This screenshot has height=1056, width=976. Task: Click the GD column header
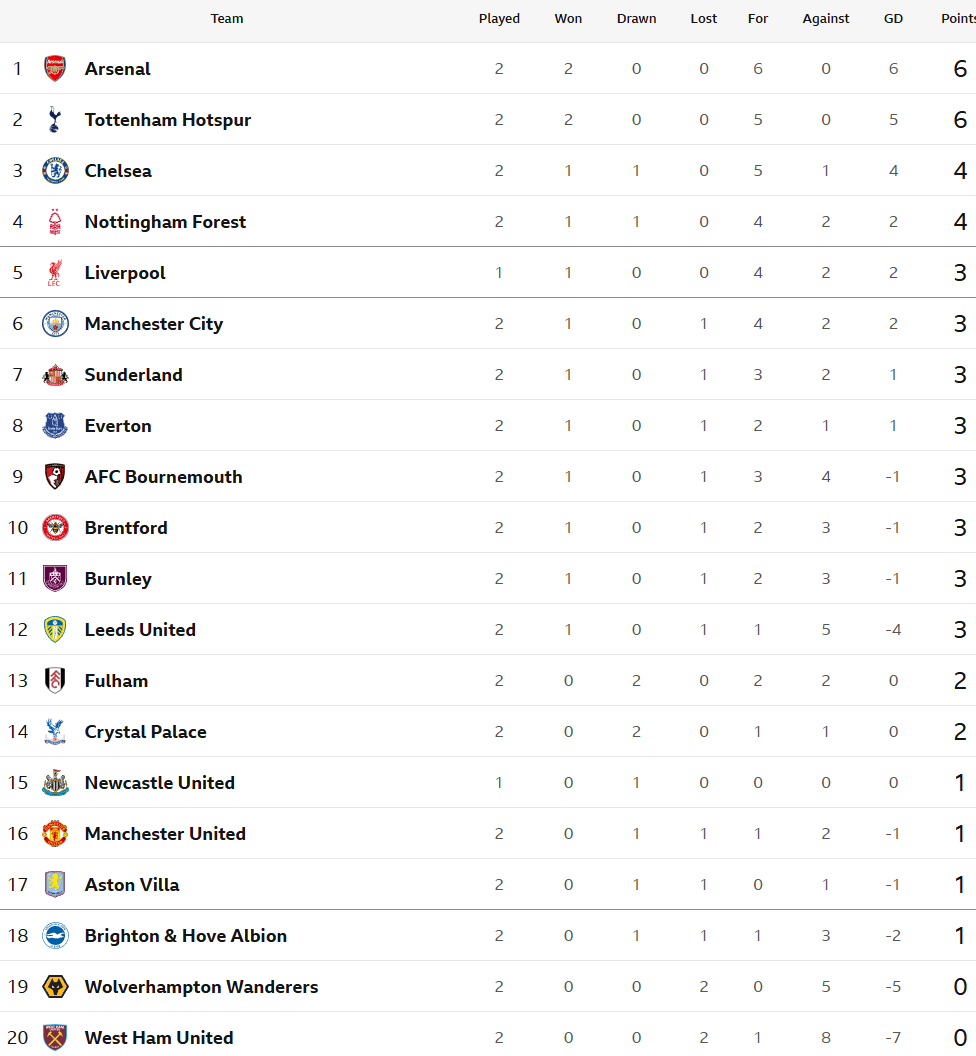point(893,19)
